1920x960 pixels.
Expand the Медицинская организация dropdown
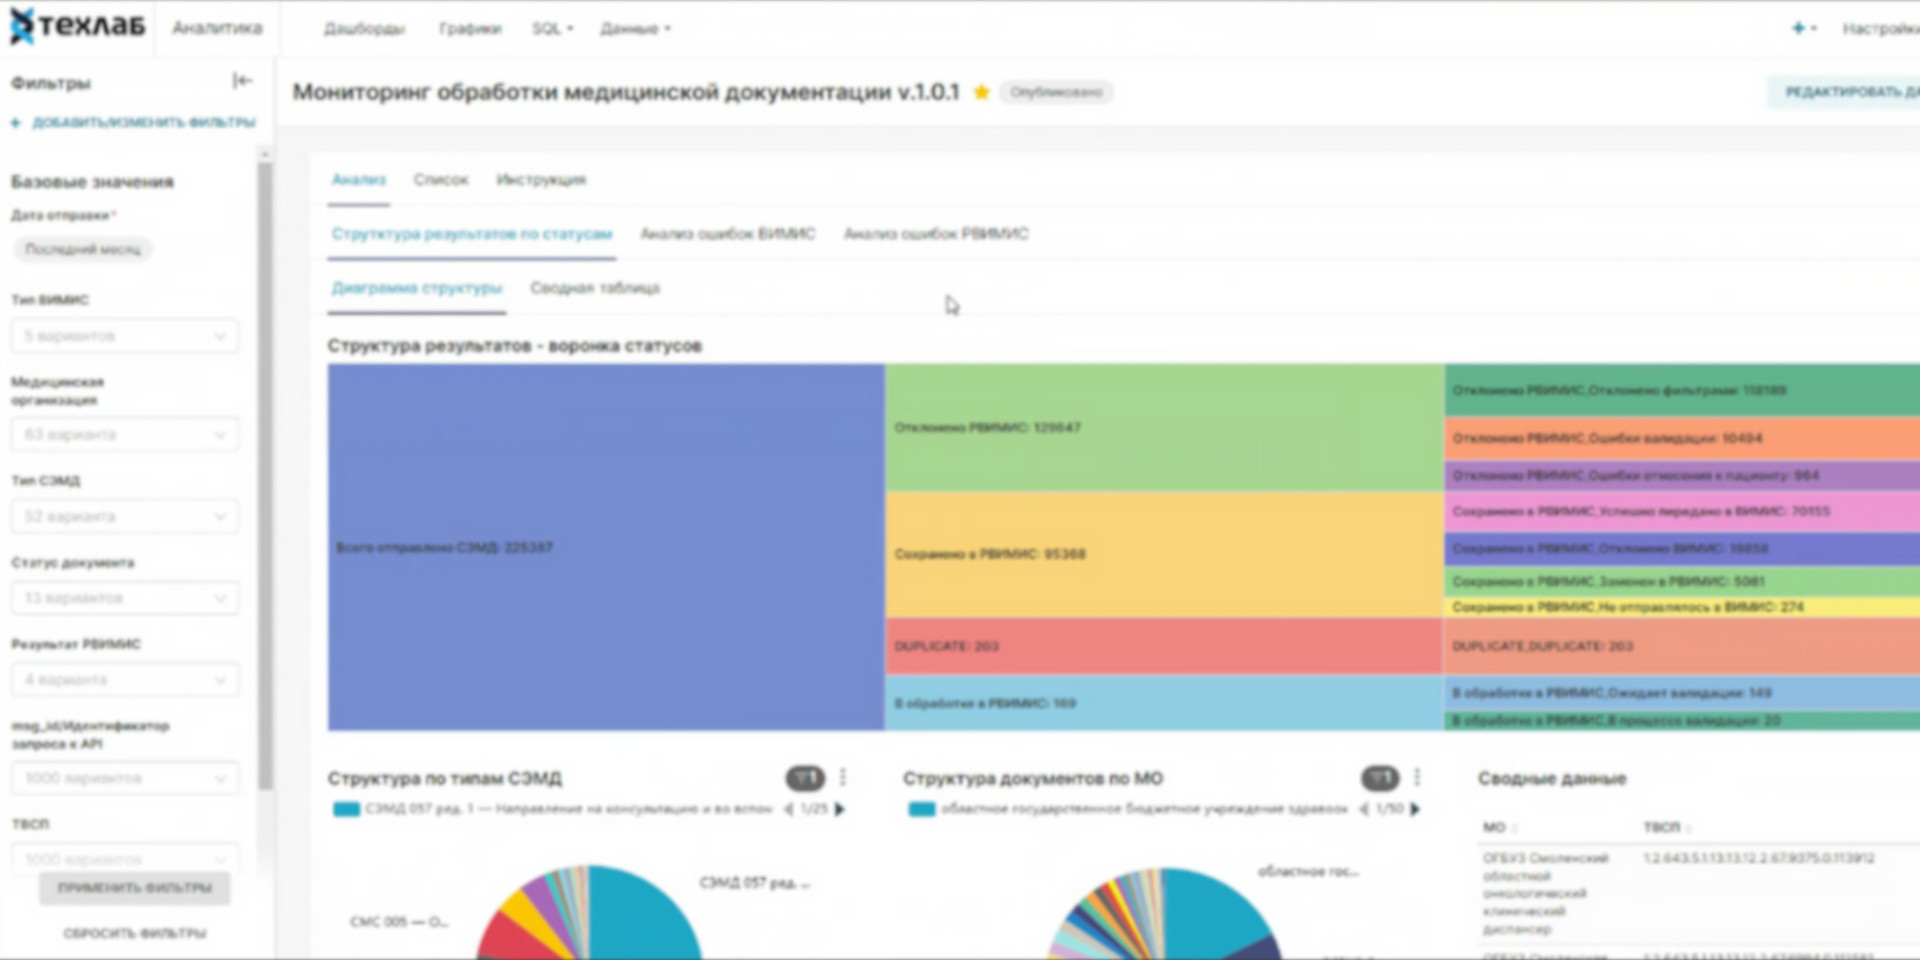point(125,435)
